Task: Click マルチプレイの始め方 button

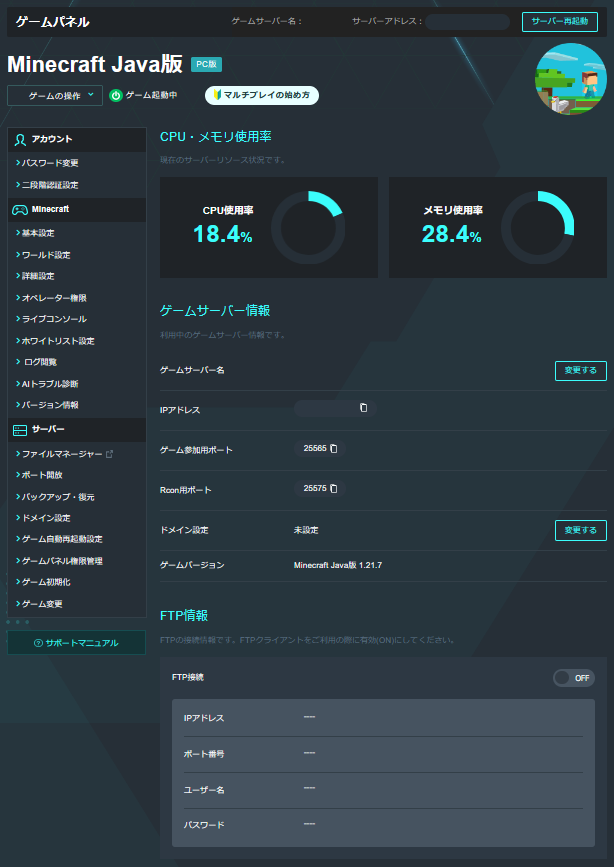Action: [x=262, y=95]
